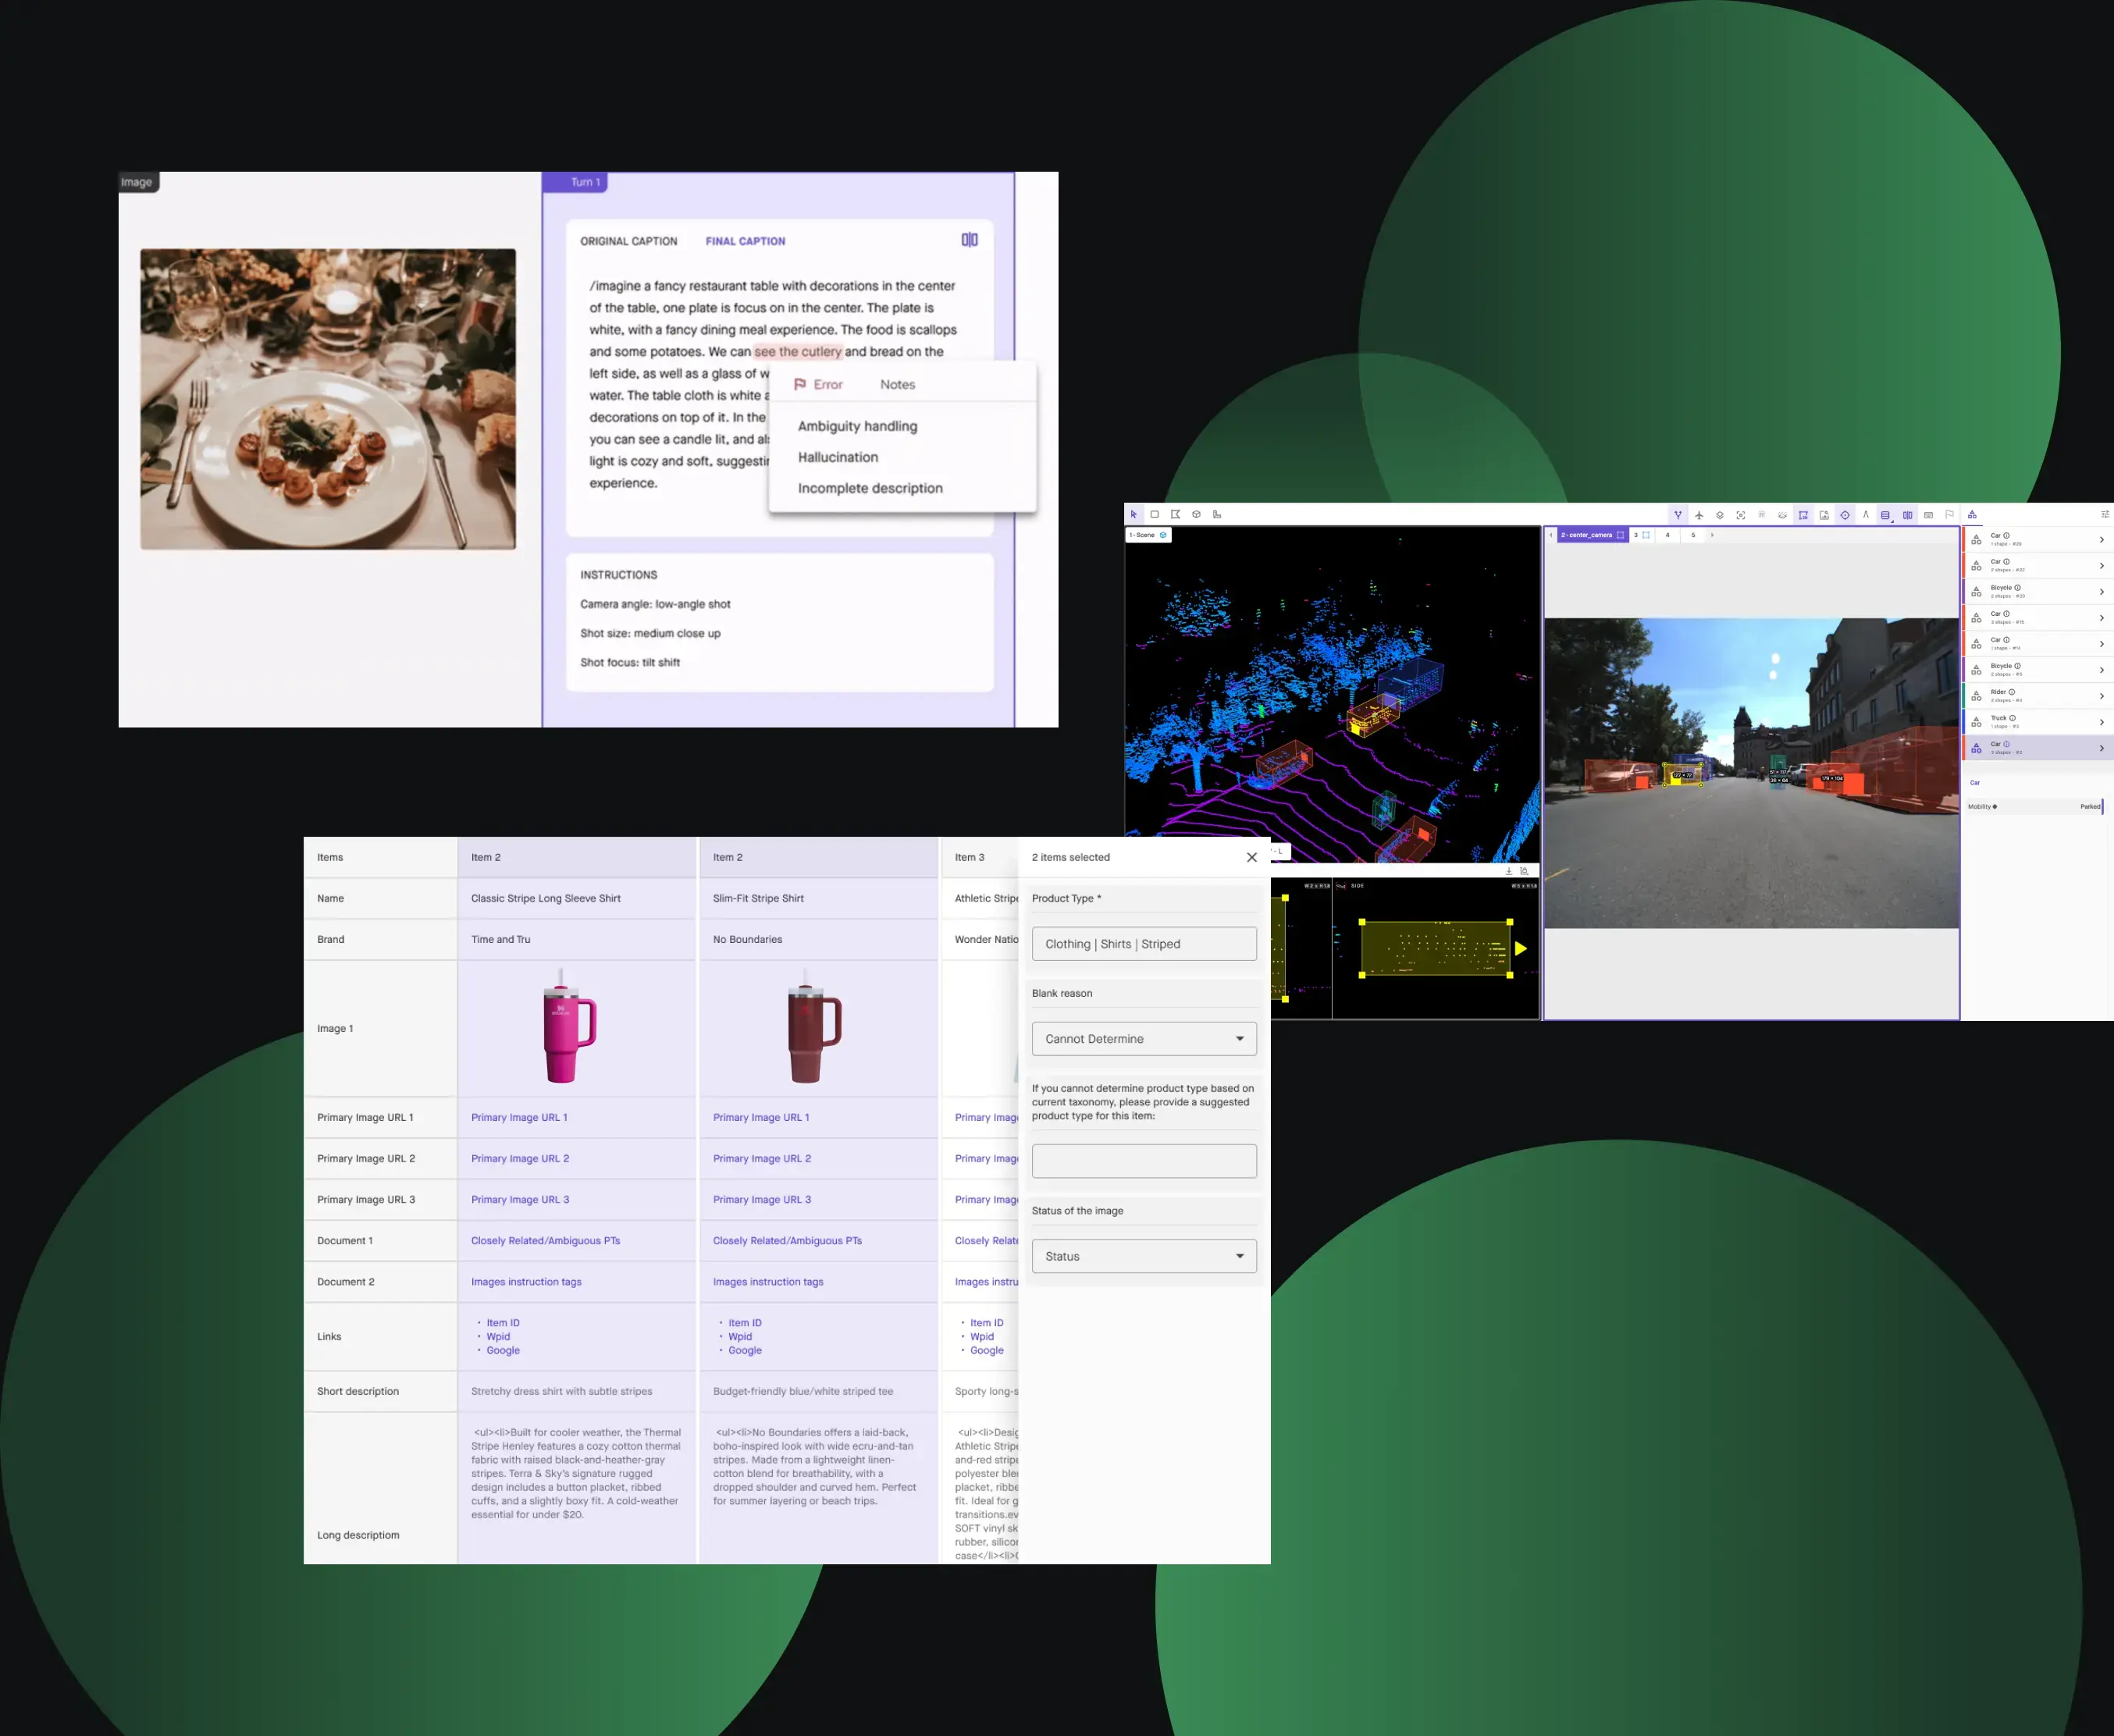Click the info icon next to Truck
The height and width of the screenshot is (1736, 2114).
pyautogui.click(x=2012, y=718)
